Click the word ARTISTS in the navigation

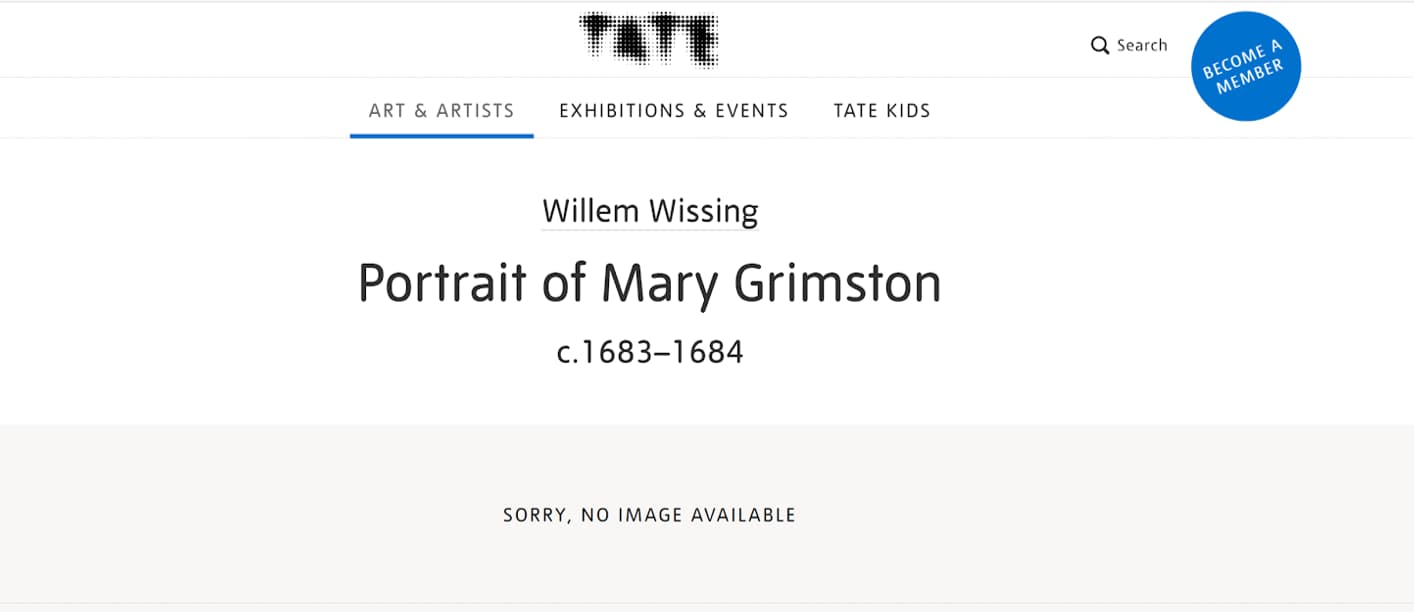[x=474, y=111]
